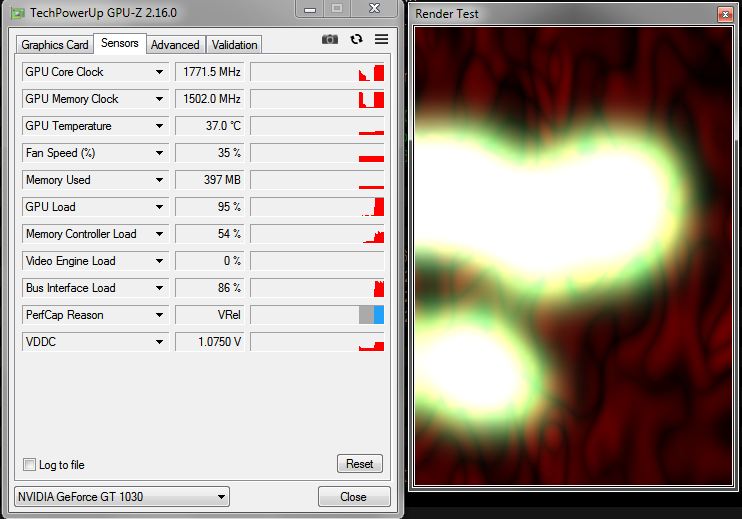The height and width of the screenshot is (519, 742).
Task: Expand the PerfCap Reason dropdown
Action: (159, 315)
